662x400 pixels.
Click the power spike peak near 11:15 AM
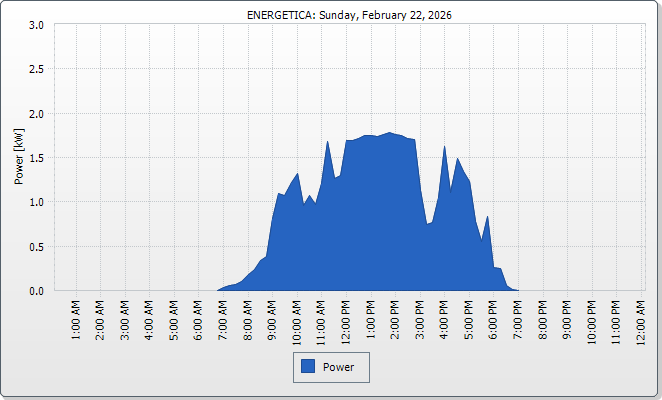(x=328, y=142)
